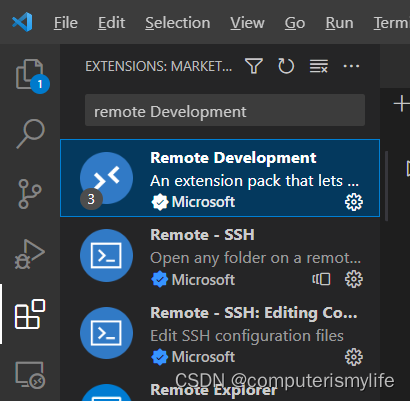Click 'An extension pack that lets' description

[255, 181]
